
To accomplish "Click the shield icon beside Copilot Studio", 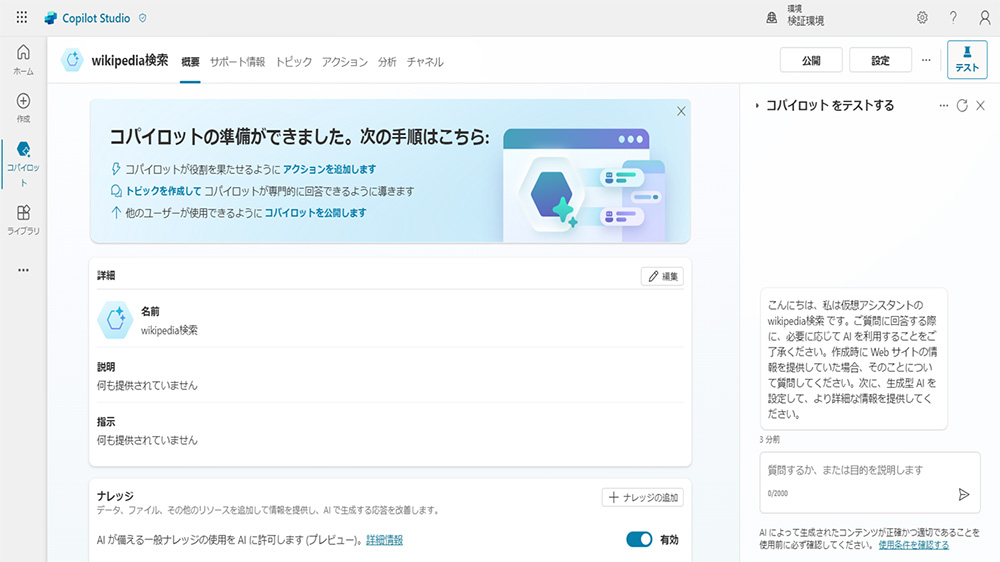I will tap(143, 18).
